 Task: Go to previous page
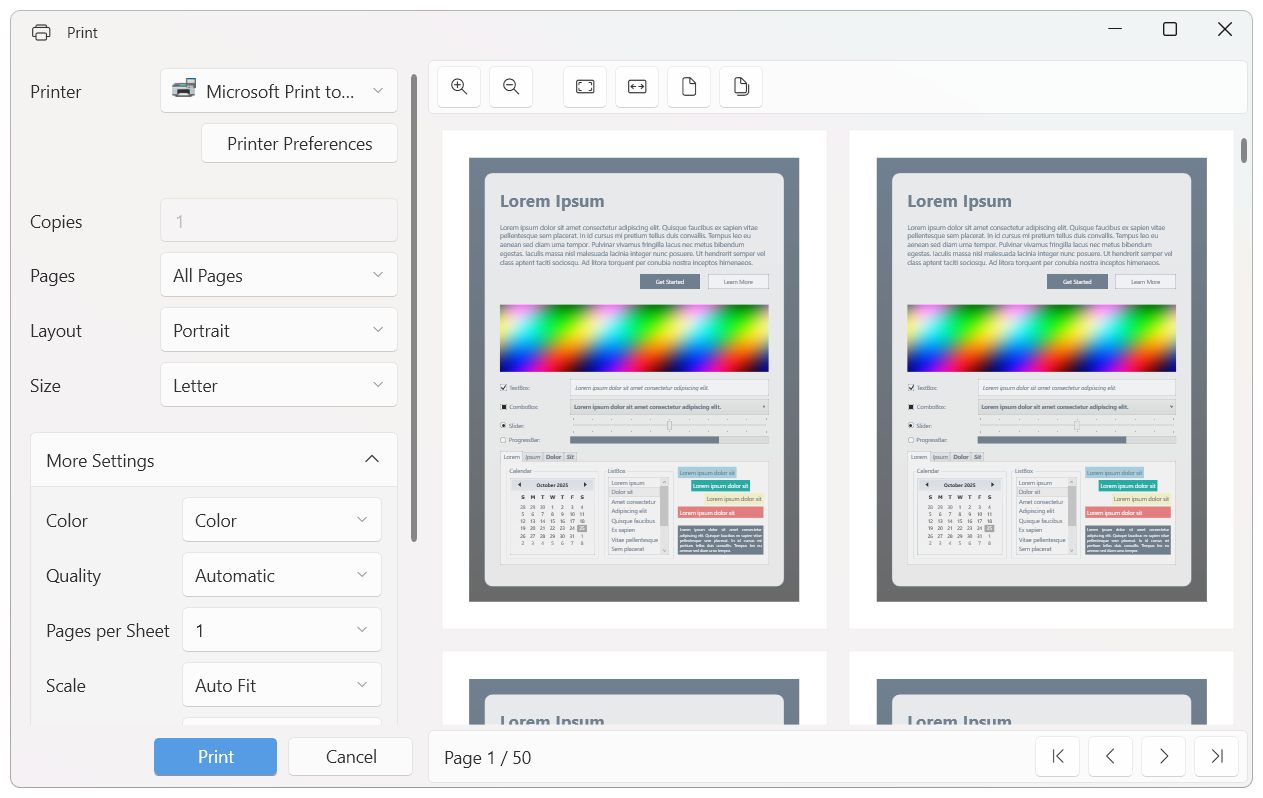click(x=1110, y=757)
